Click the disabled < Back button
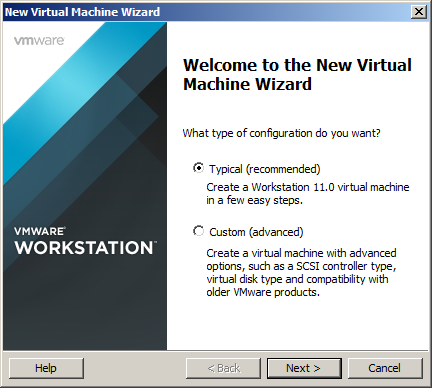432x388 pixels. pyautogui.click(x=223, y=368)
